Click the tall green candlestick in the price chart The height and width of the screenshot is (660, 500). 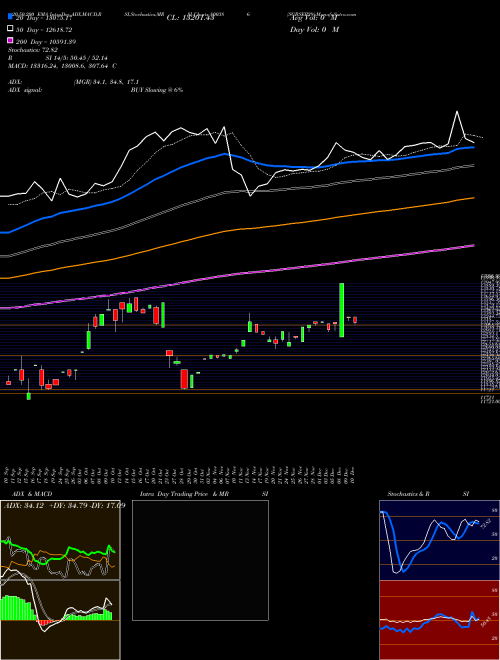pyautogui.click(x=342, y=310)
